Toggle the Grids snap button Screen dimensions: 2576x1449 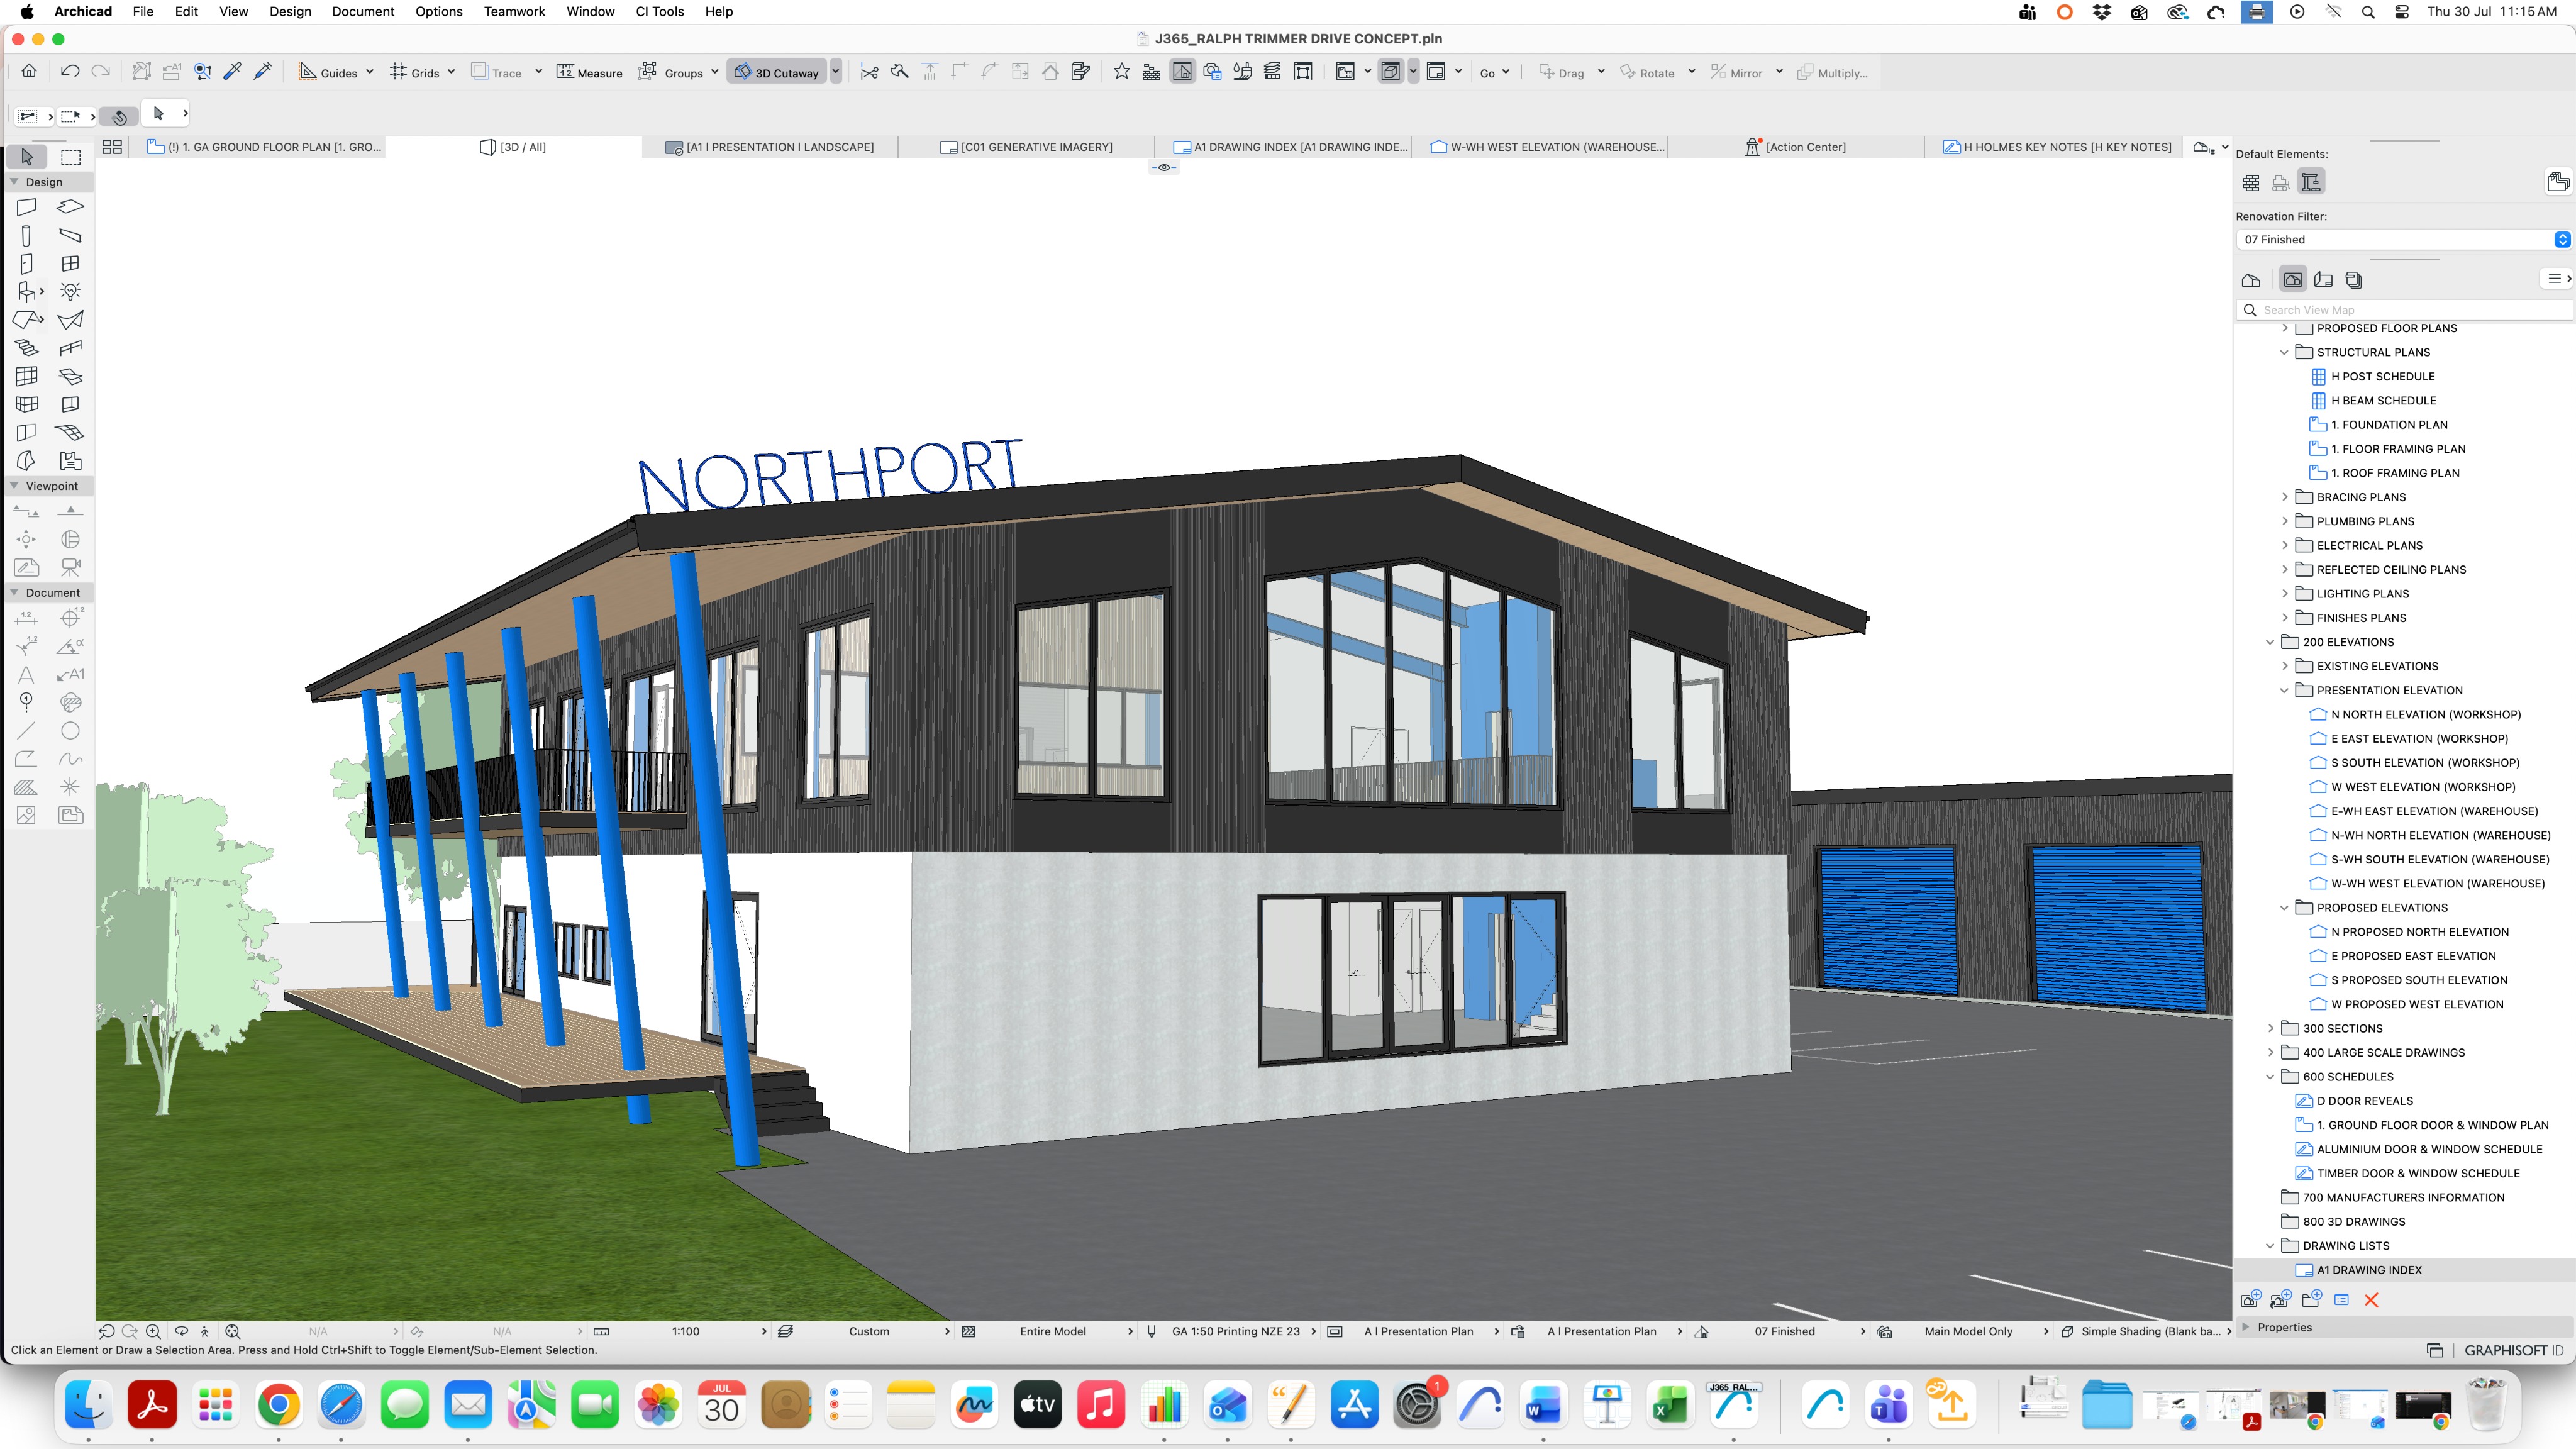click(414, 72)
